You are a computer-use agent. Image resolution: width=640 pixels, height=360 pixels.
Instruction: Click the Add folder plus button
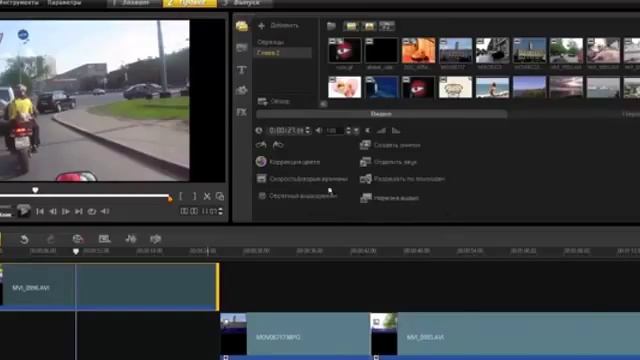tap(262, 26)
